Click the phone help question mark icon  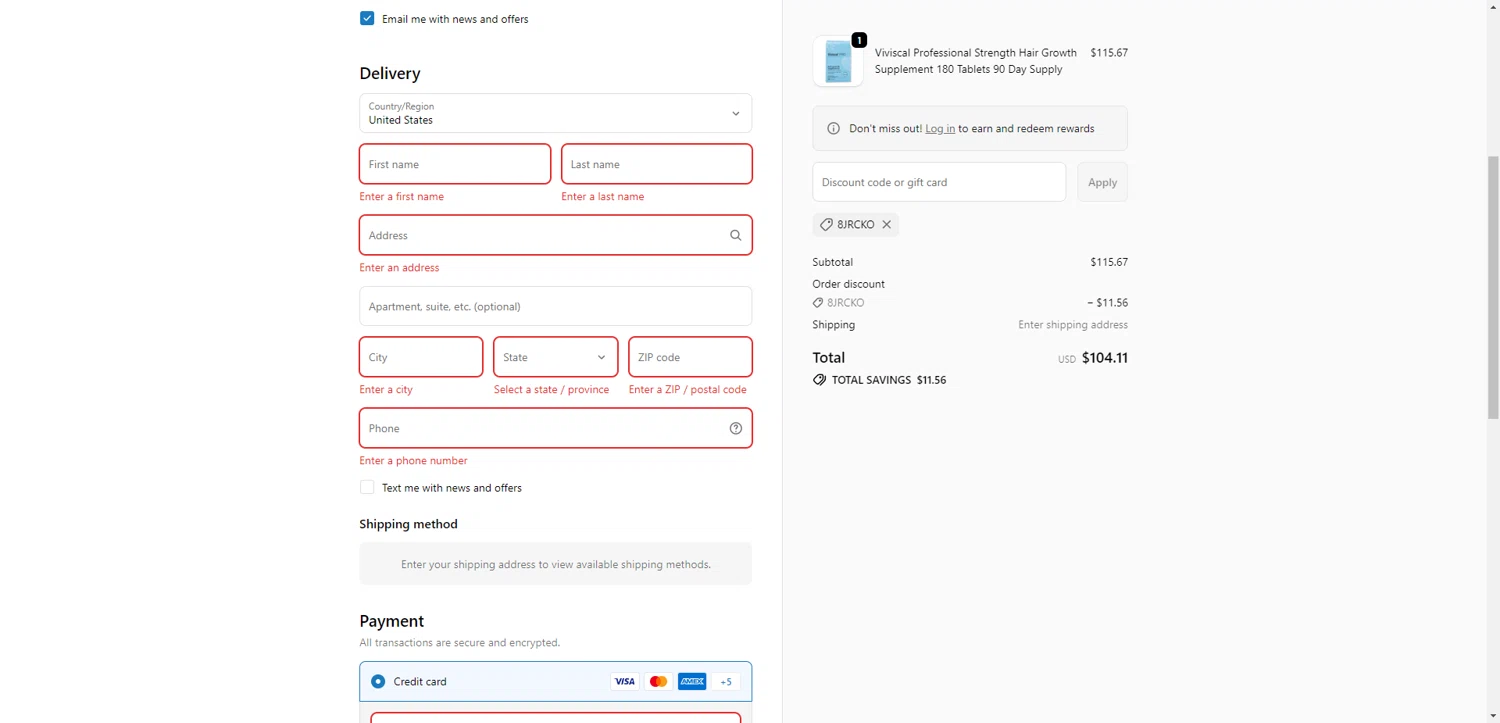pyautogui.click(x=735, y=429)
